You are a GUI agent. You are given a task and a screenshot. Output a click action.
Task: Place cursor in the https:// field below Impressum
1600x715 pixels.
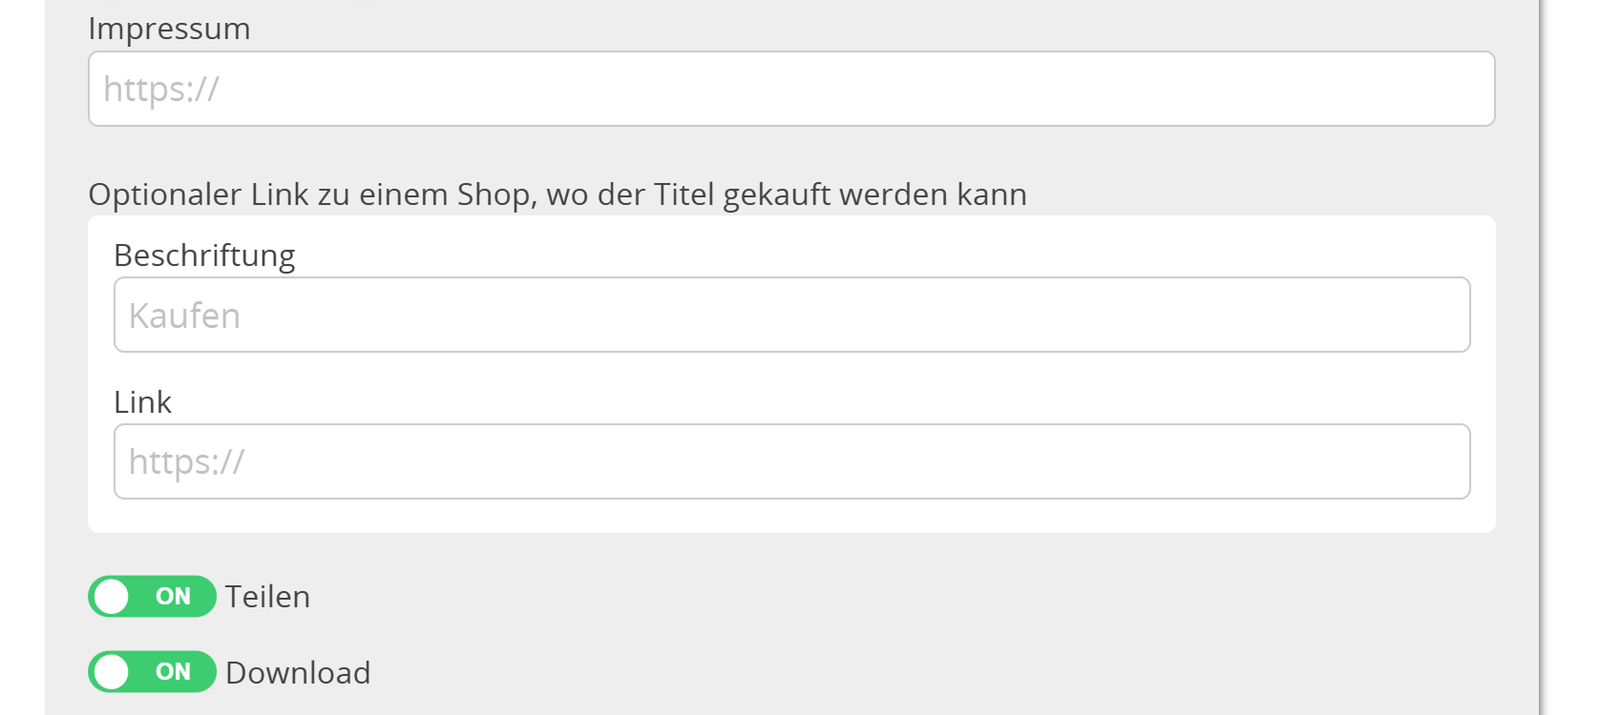[790, 88]
